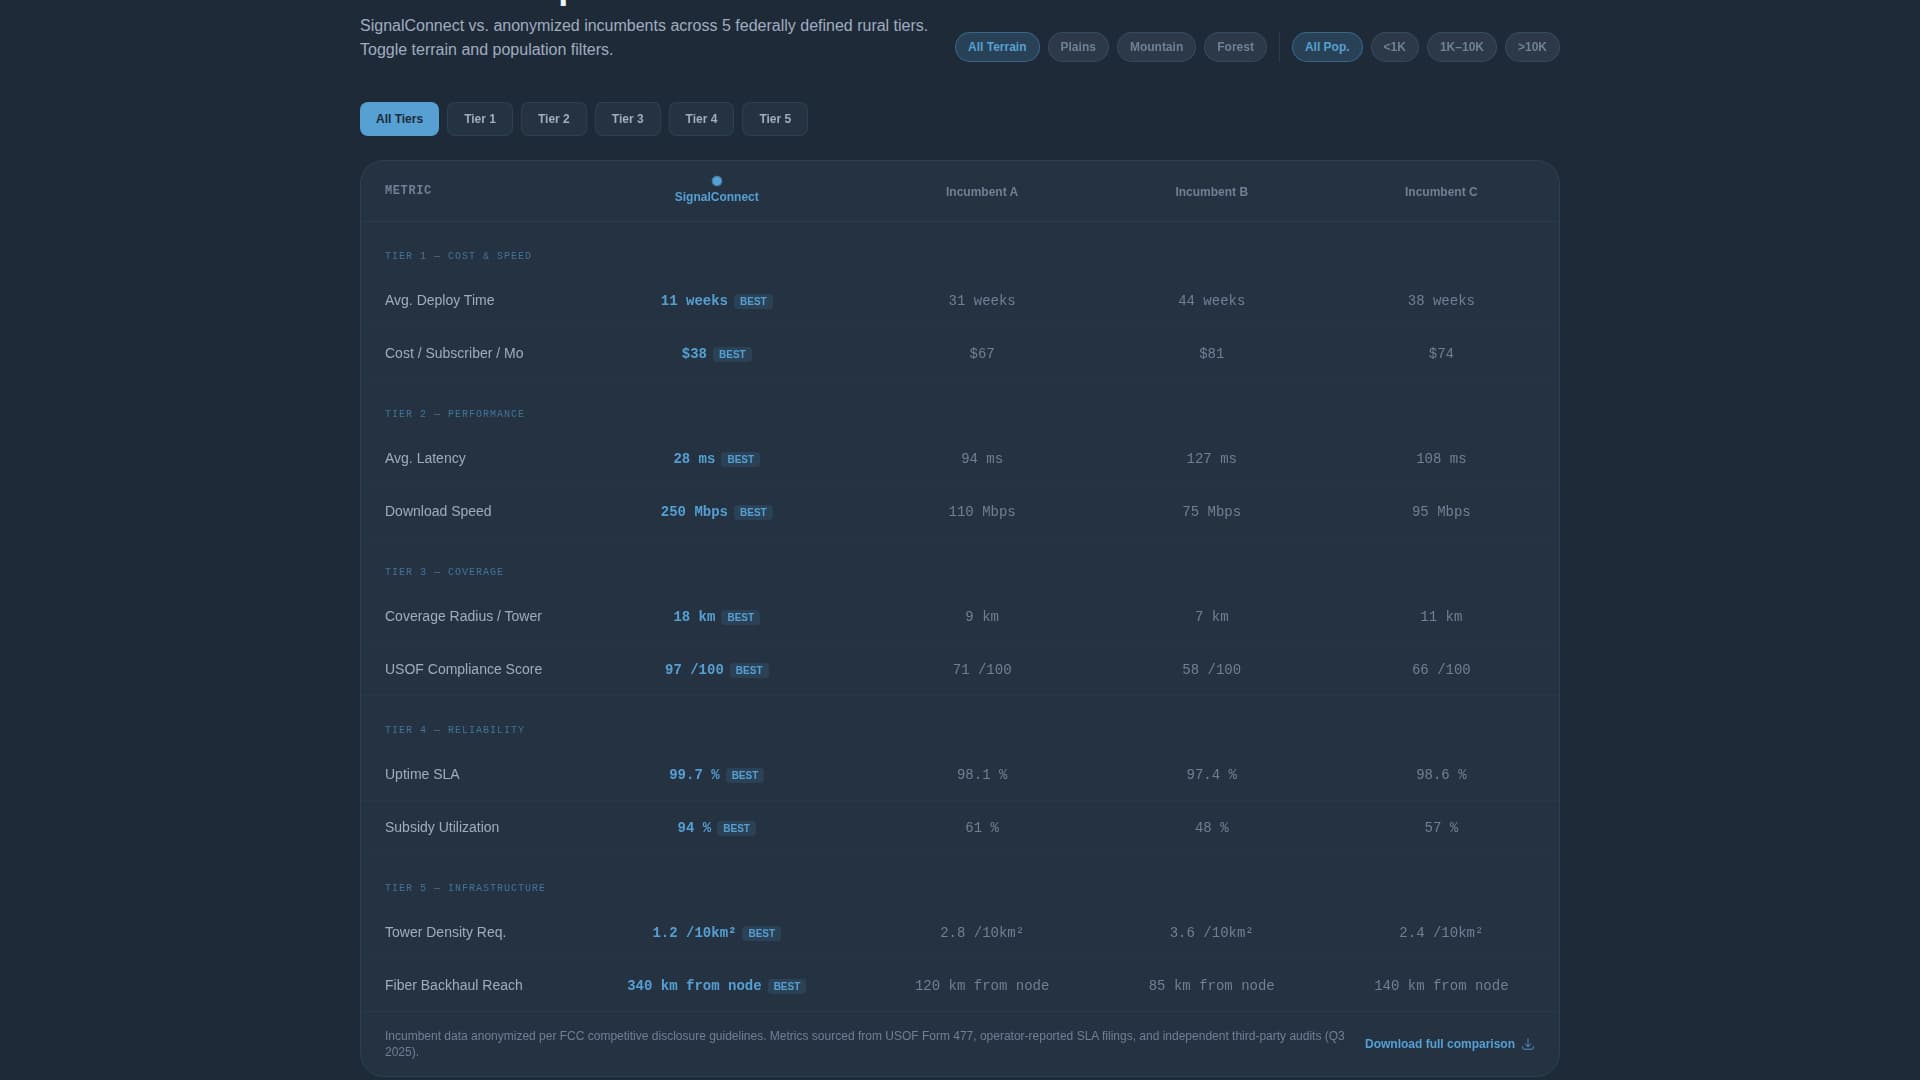
Task: Click the BEST badge beside $38
Action: coord(732,354)
